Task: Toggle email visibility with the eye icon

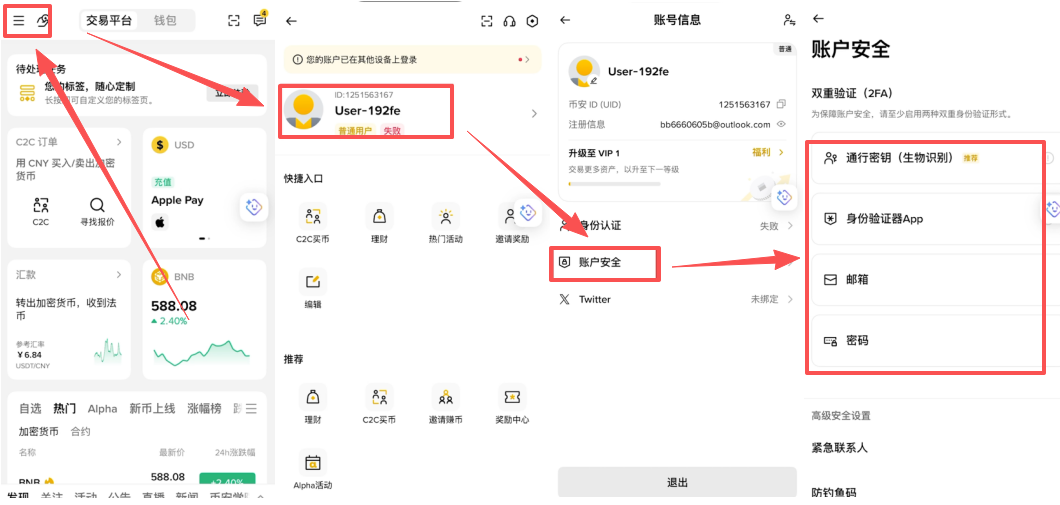Action: pos(781,124)
